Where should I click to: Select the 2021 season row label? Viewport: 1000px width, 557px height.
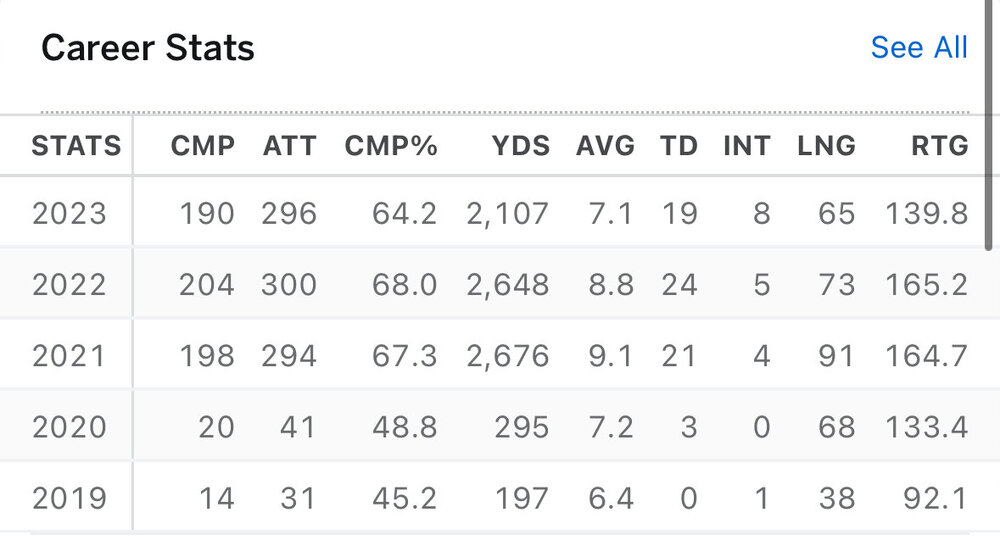point(69,356)
